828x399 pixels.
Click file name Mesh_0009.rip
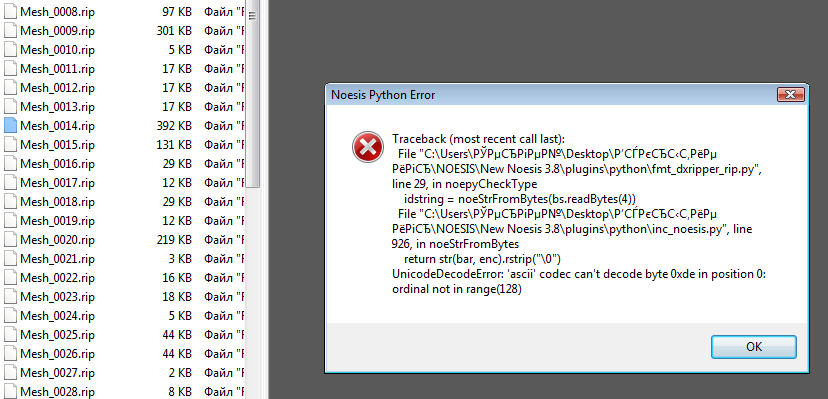point(58,31)
